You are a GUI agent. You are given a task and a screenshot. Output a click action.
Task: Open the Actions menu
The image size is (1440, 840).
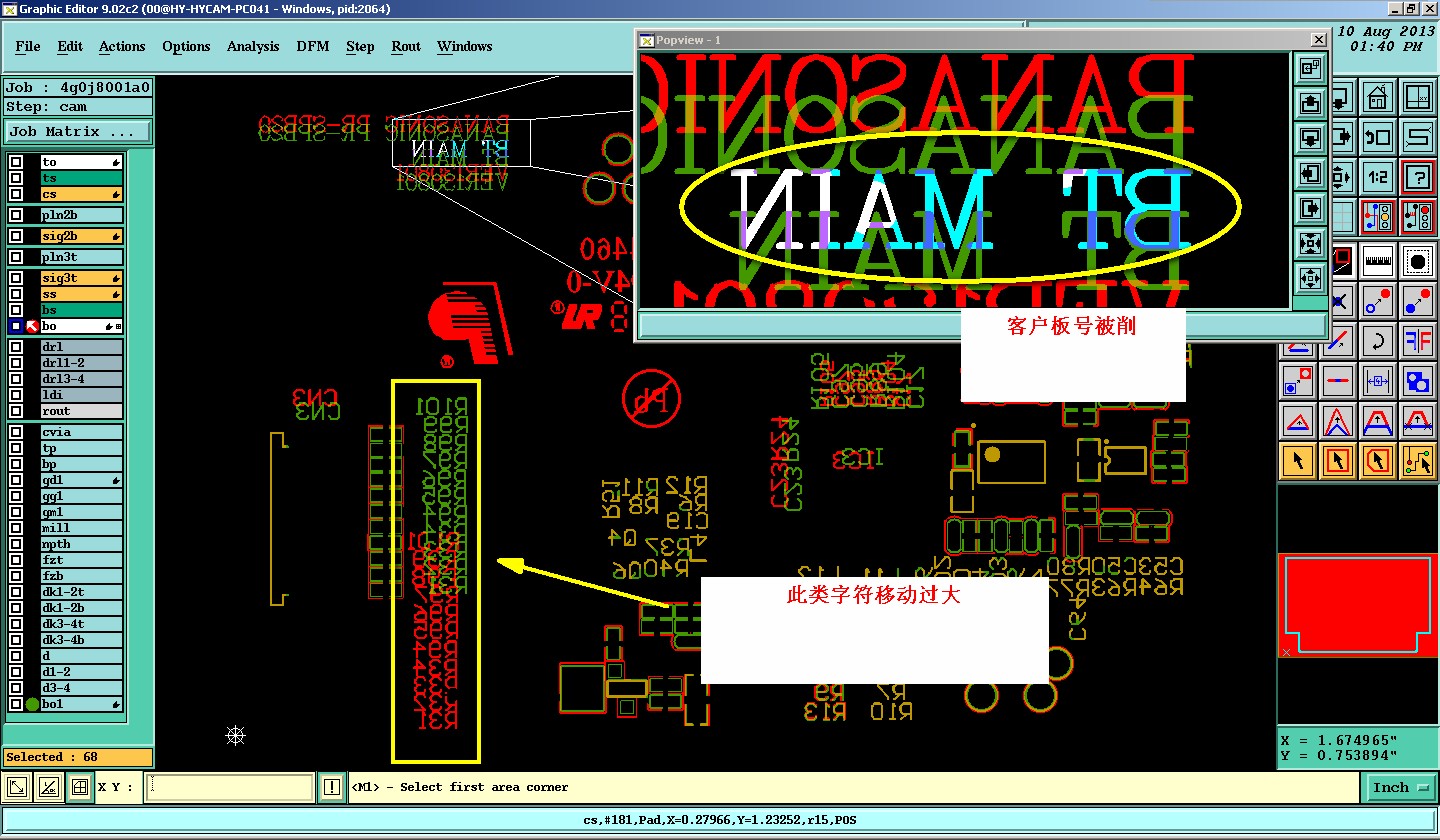tap(122, 46)
